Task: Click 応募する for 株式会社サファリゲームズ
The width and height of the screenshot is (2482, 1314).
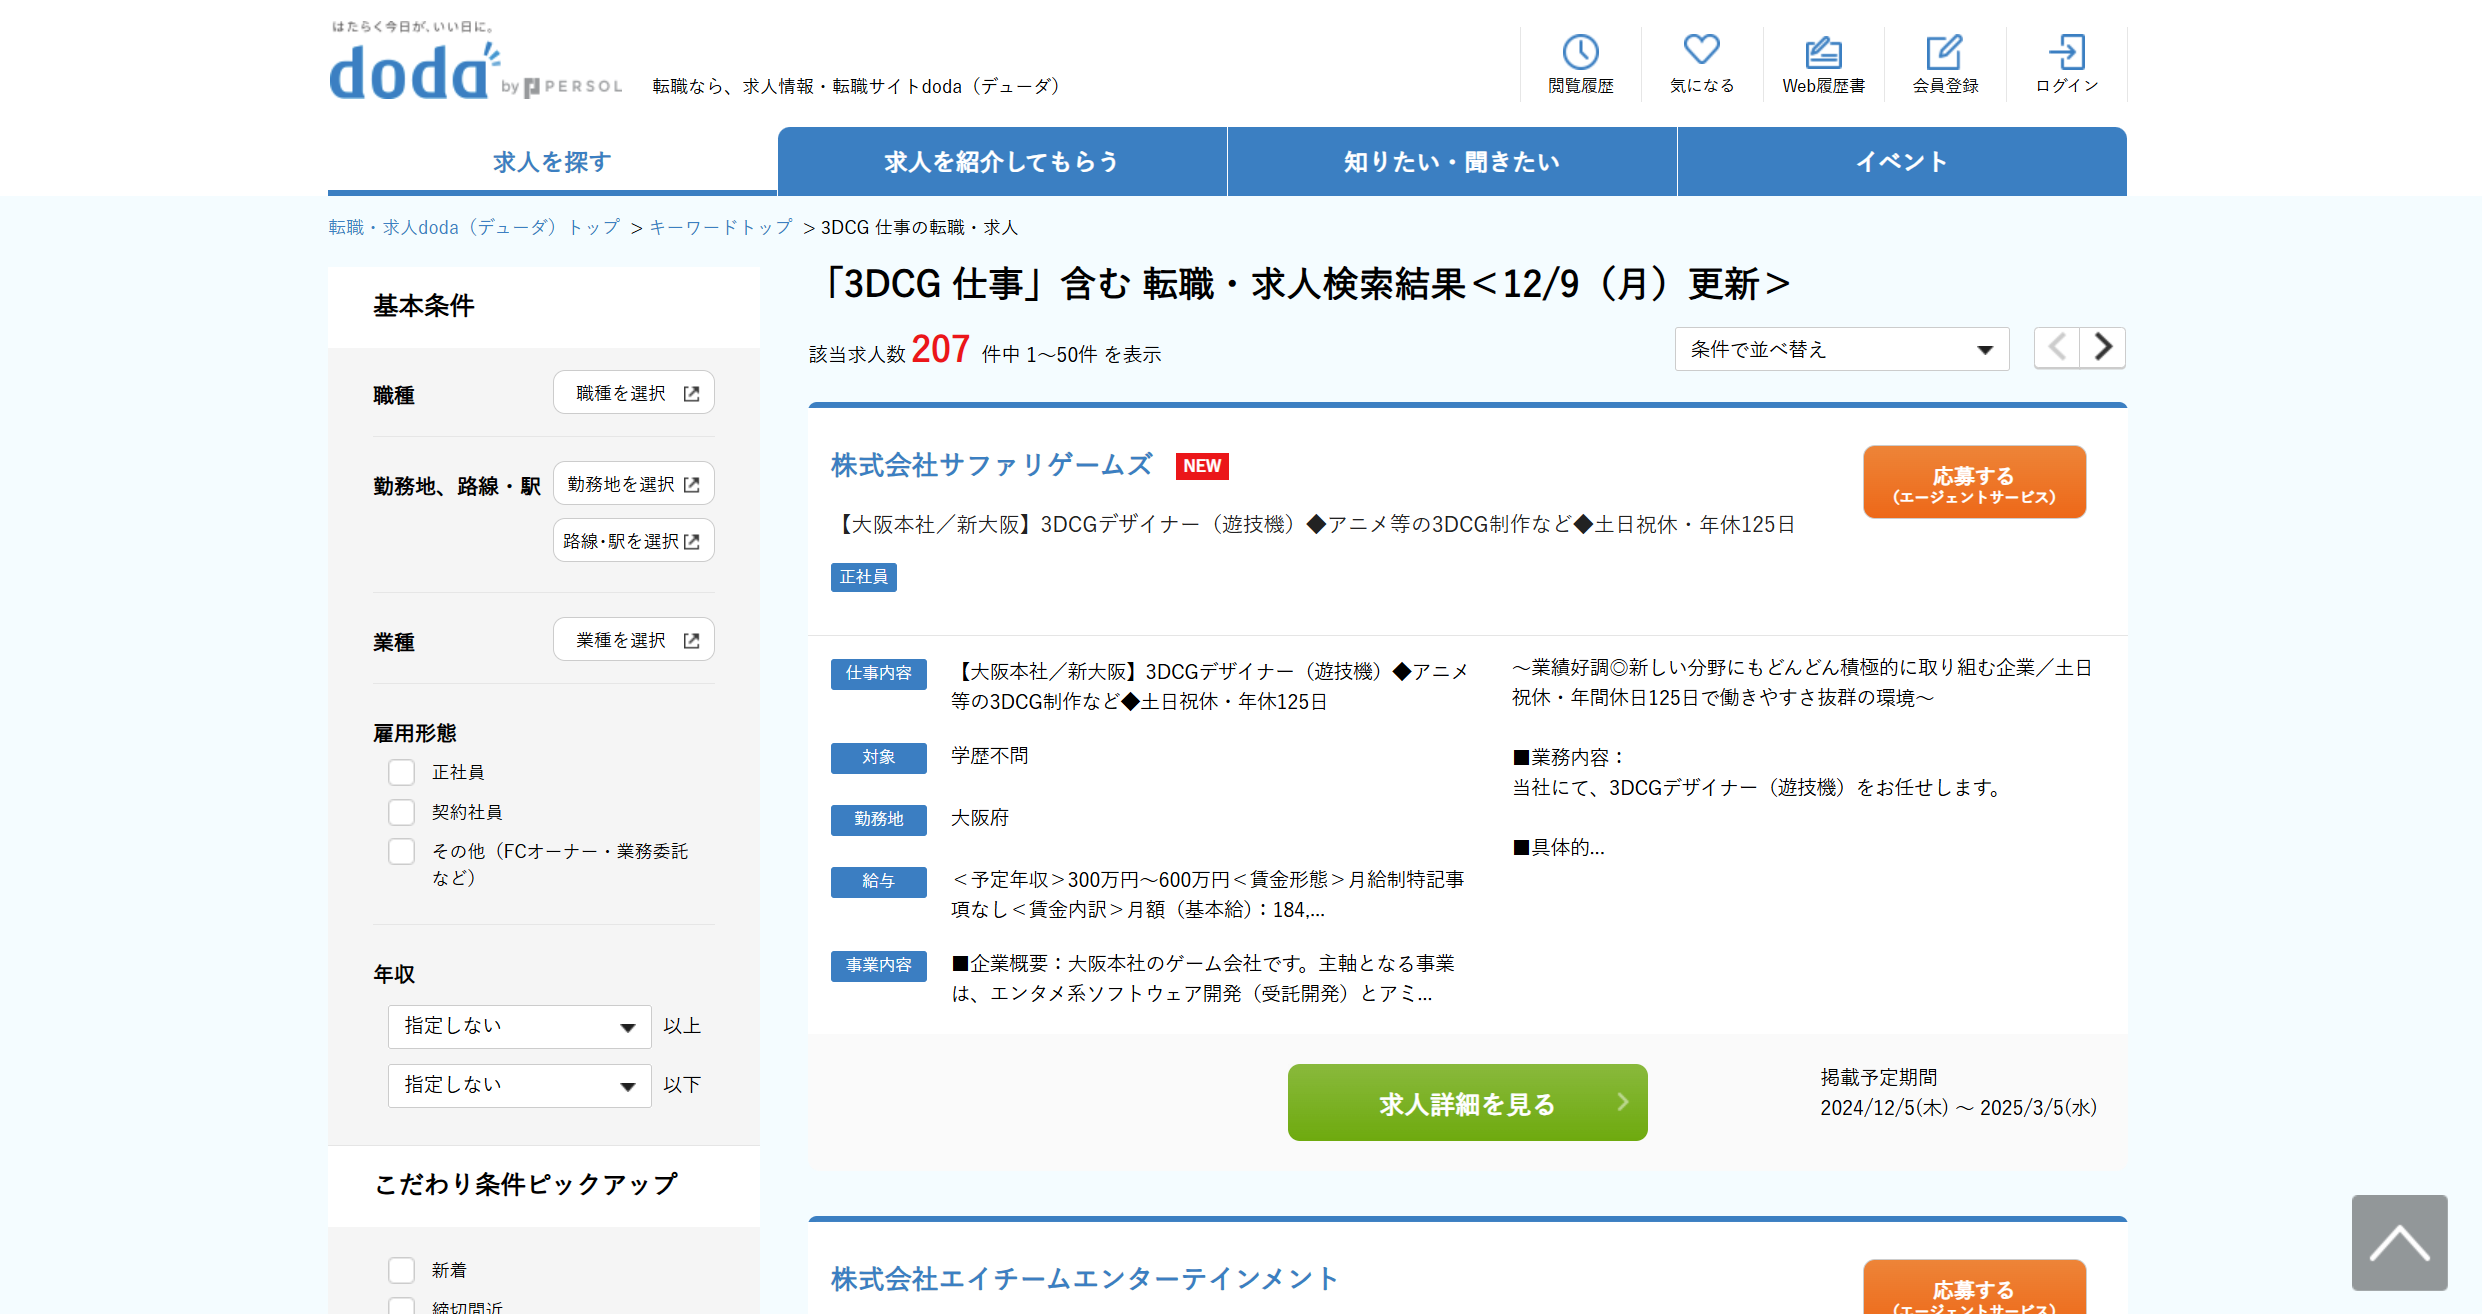Action: click(1974, 483)
